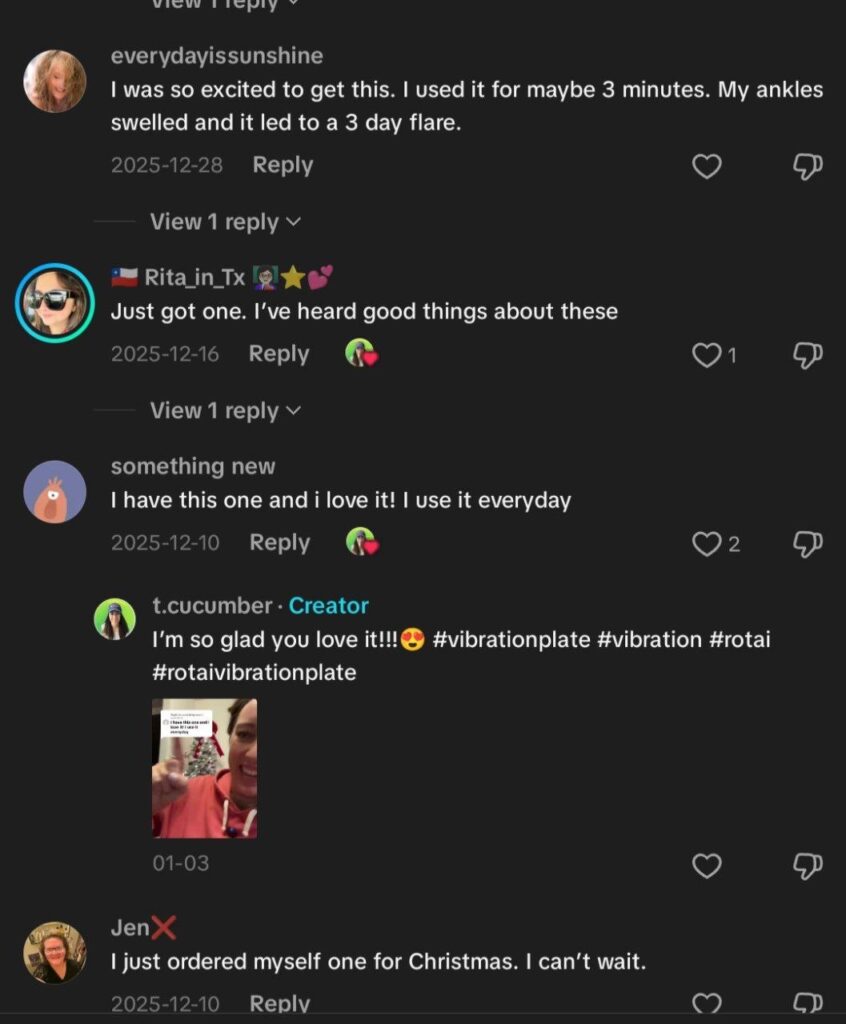Reply to Rita_in_Tx's comment
Screen dimensions: 846x1024
pyautogui.click(x=278, y=354)
